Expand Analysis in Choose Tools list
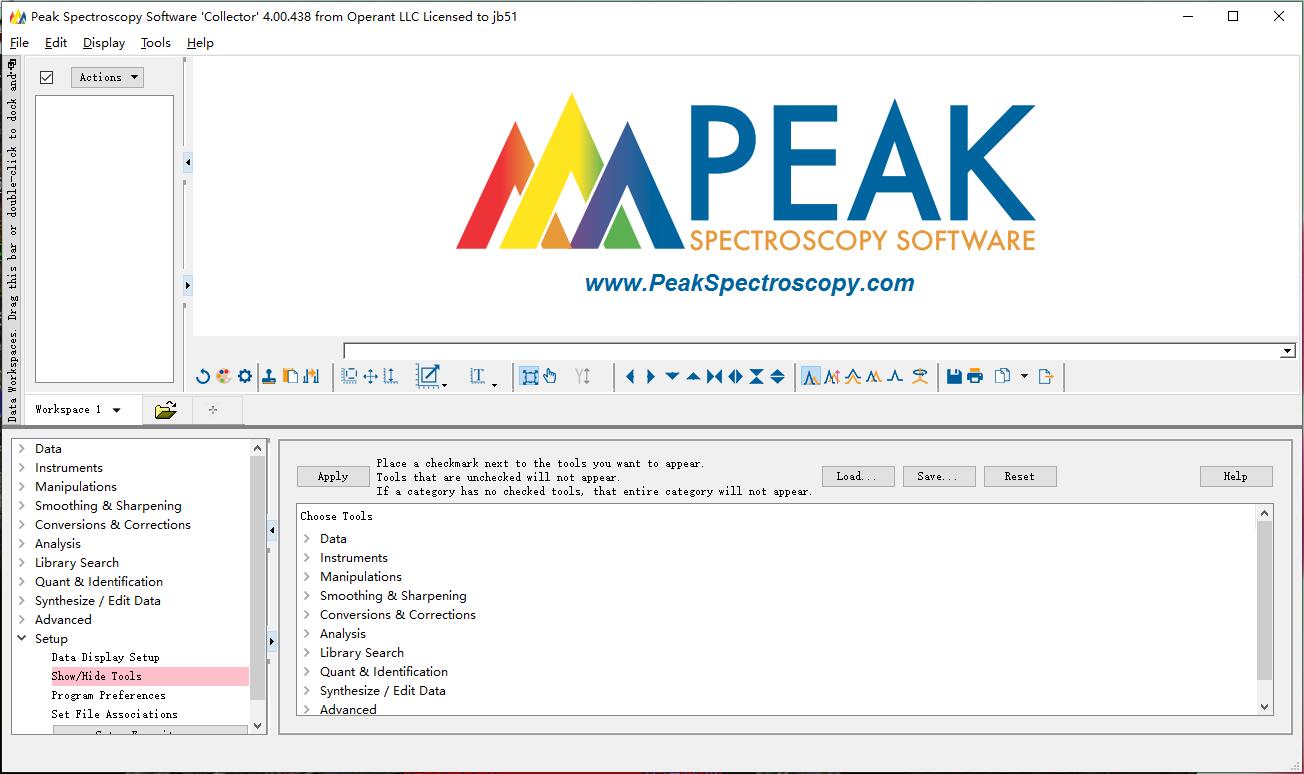The image size is (1304, 774). (307, 634)
